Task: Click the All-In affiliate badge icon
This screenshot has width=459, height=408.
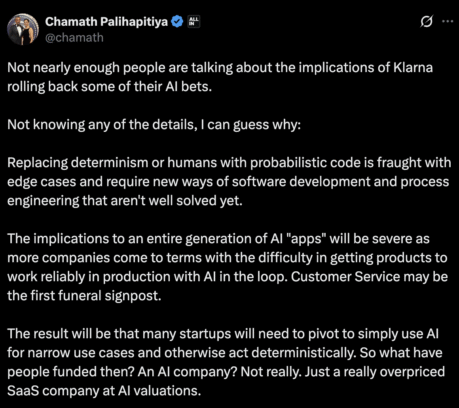Action: click(194, 22)
